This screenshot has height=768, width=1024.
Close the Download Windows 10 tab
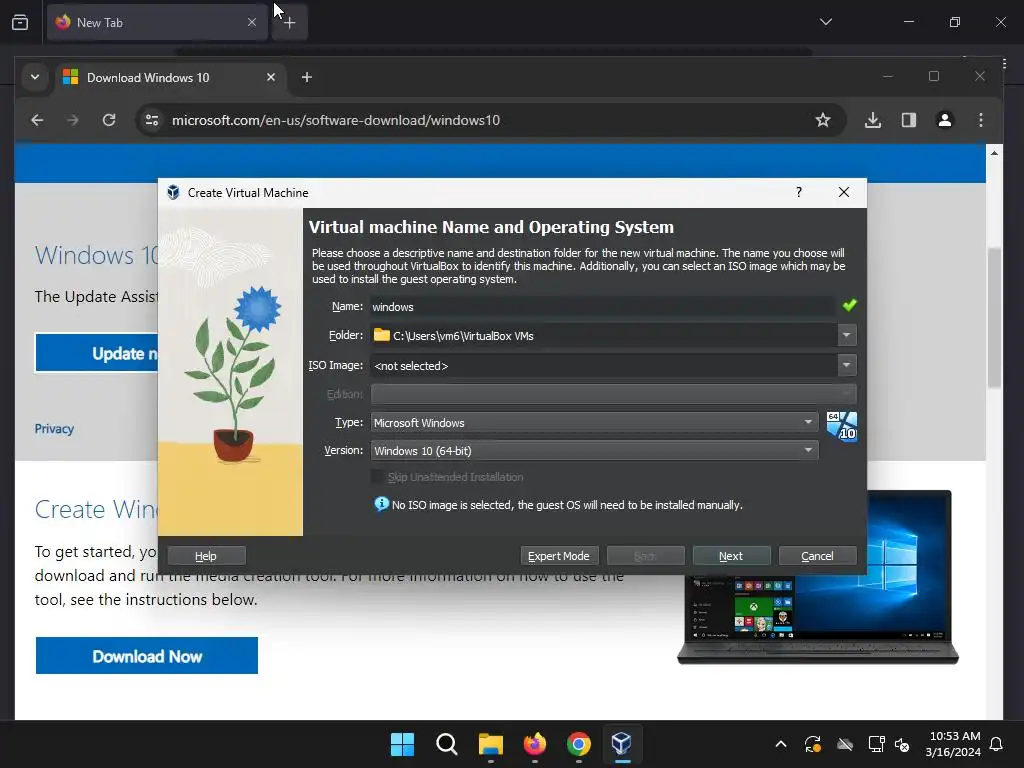271,77
